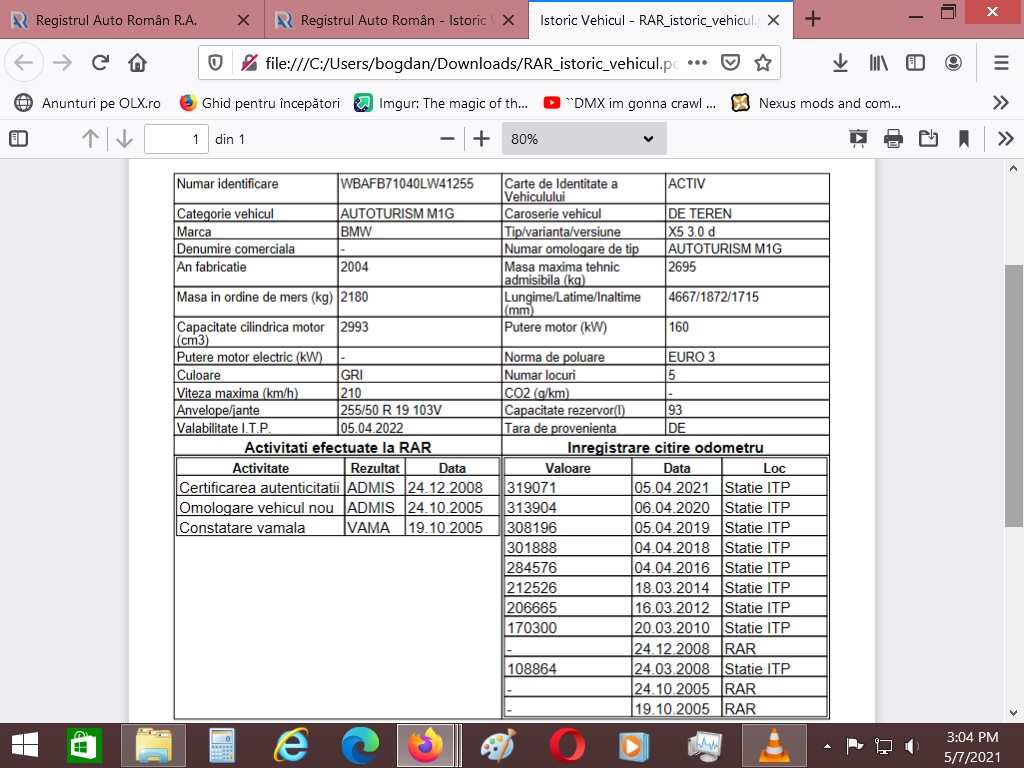Open the 80% zoom level dropdown

(583, 139)
